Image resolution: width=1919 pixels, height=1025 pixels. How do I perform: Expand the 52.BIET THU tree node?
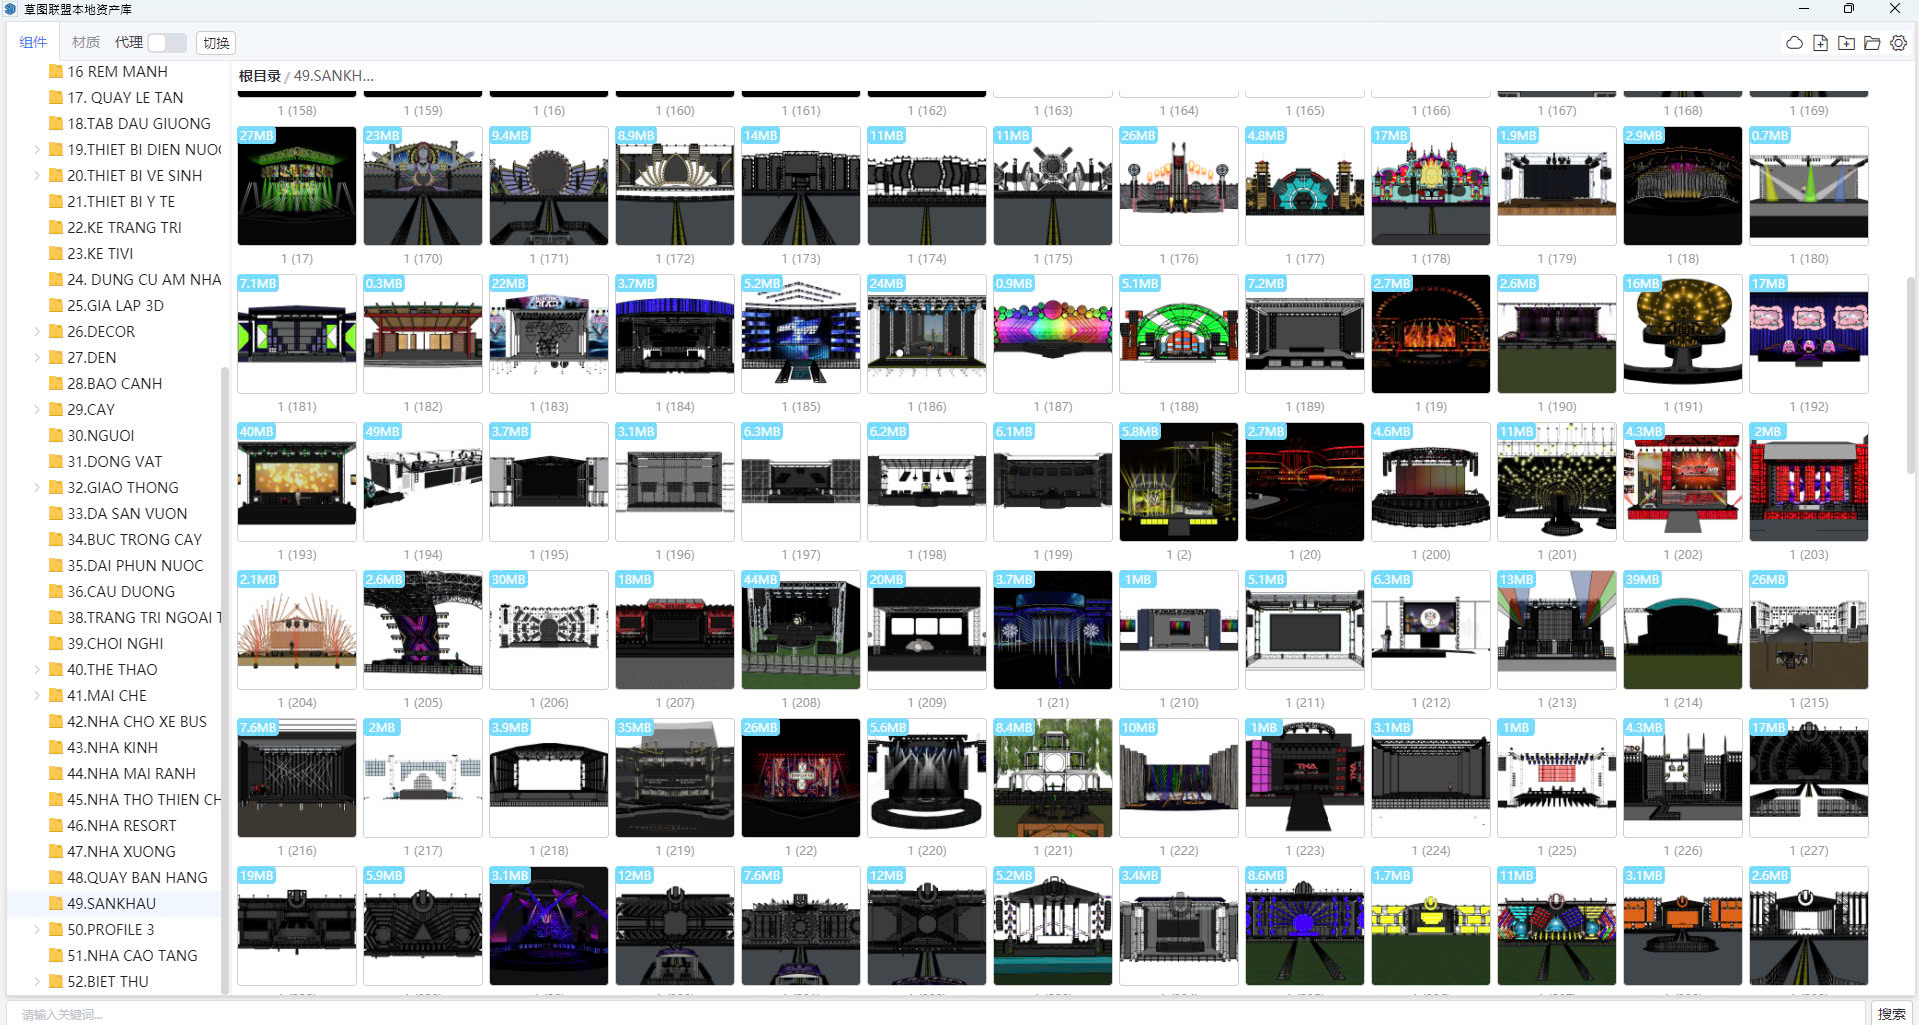(37, 982)
